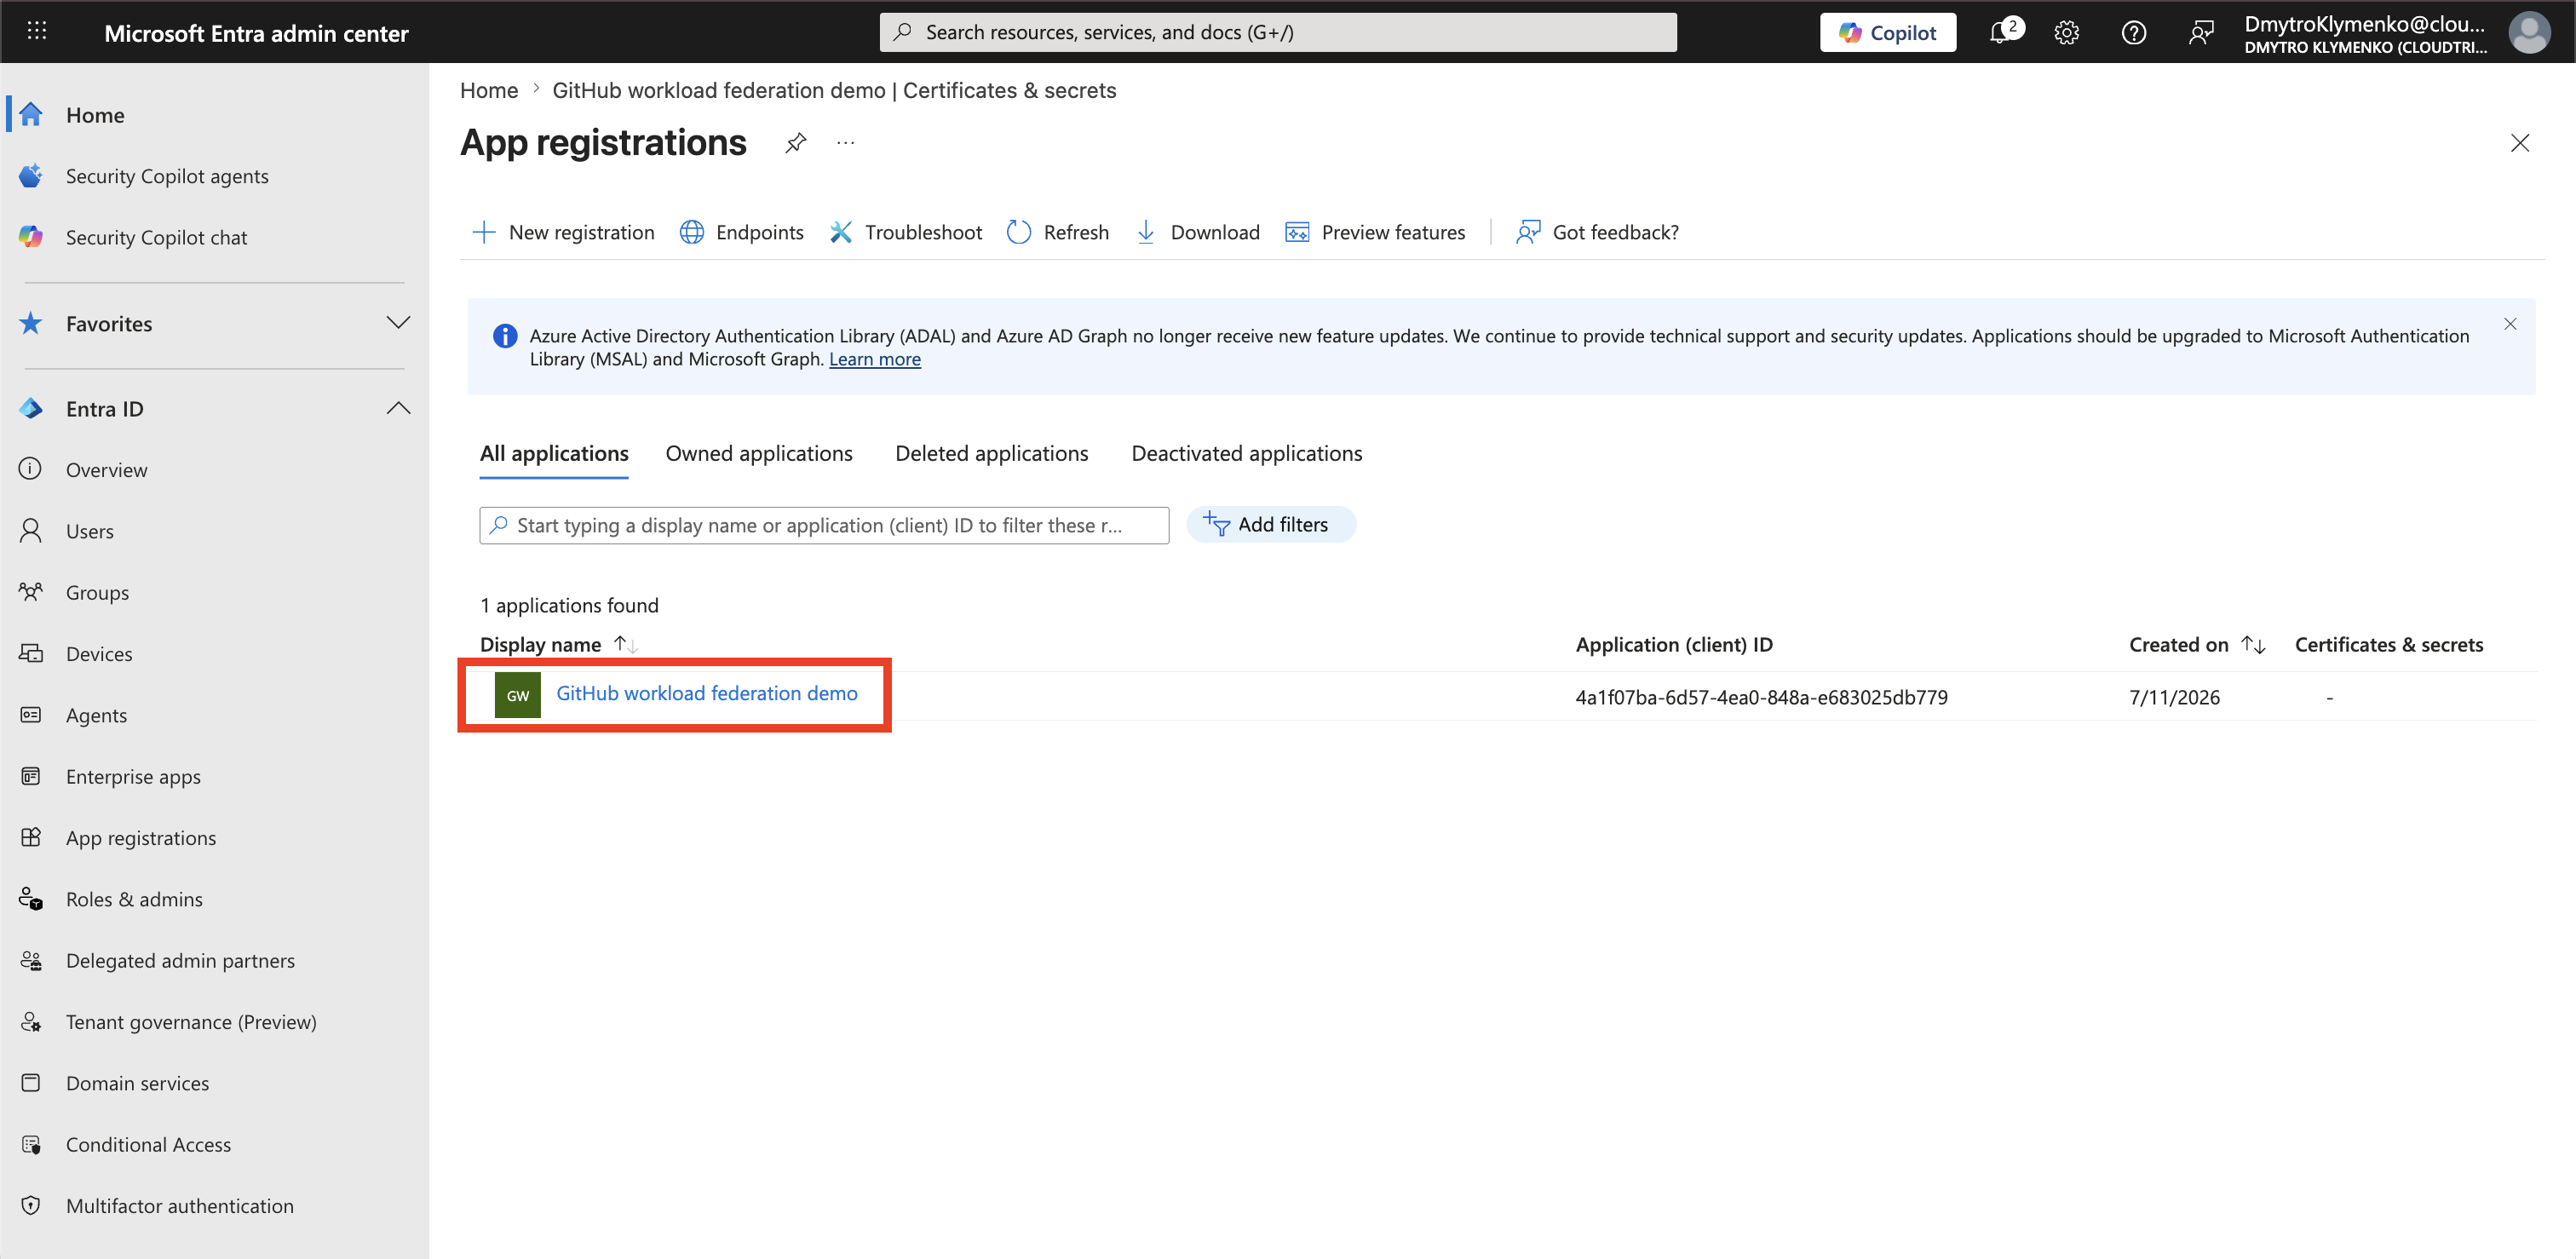The width and height of the screenshot is (2576, 1259).
Task: Click New registration
Action: click(x=563, y=232)
